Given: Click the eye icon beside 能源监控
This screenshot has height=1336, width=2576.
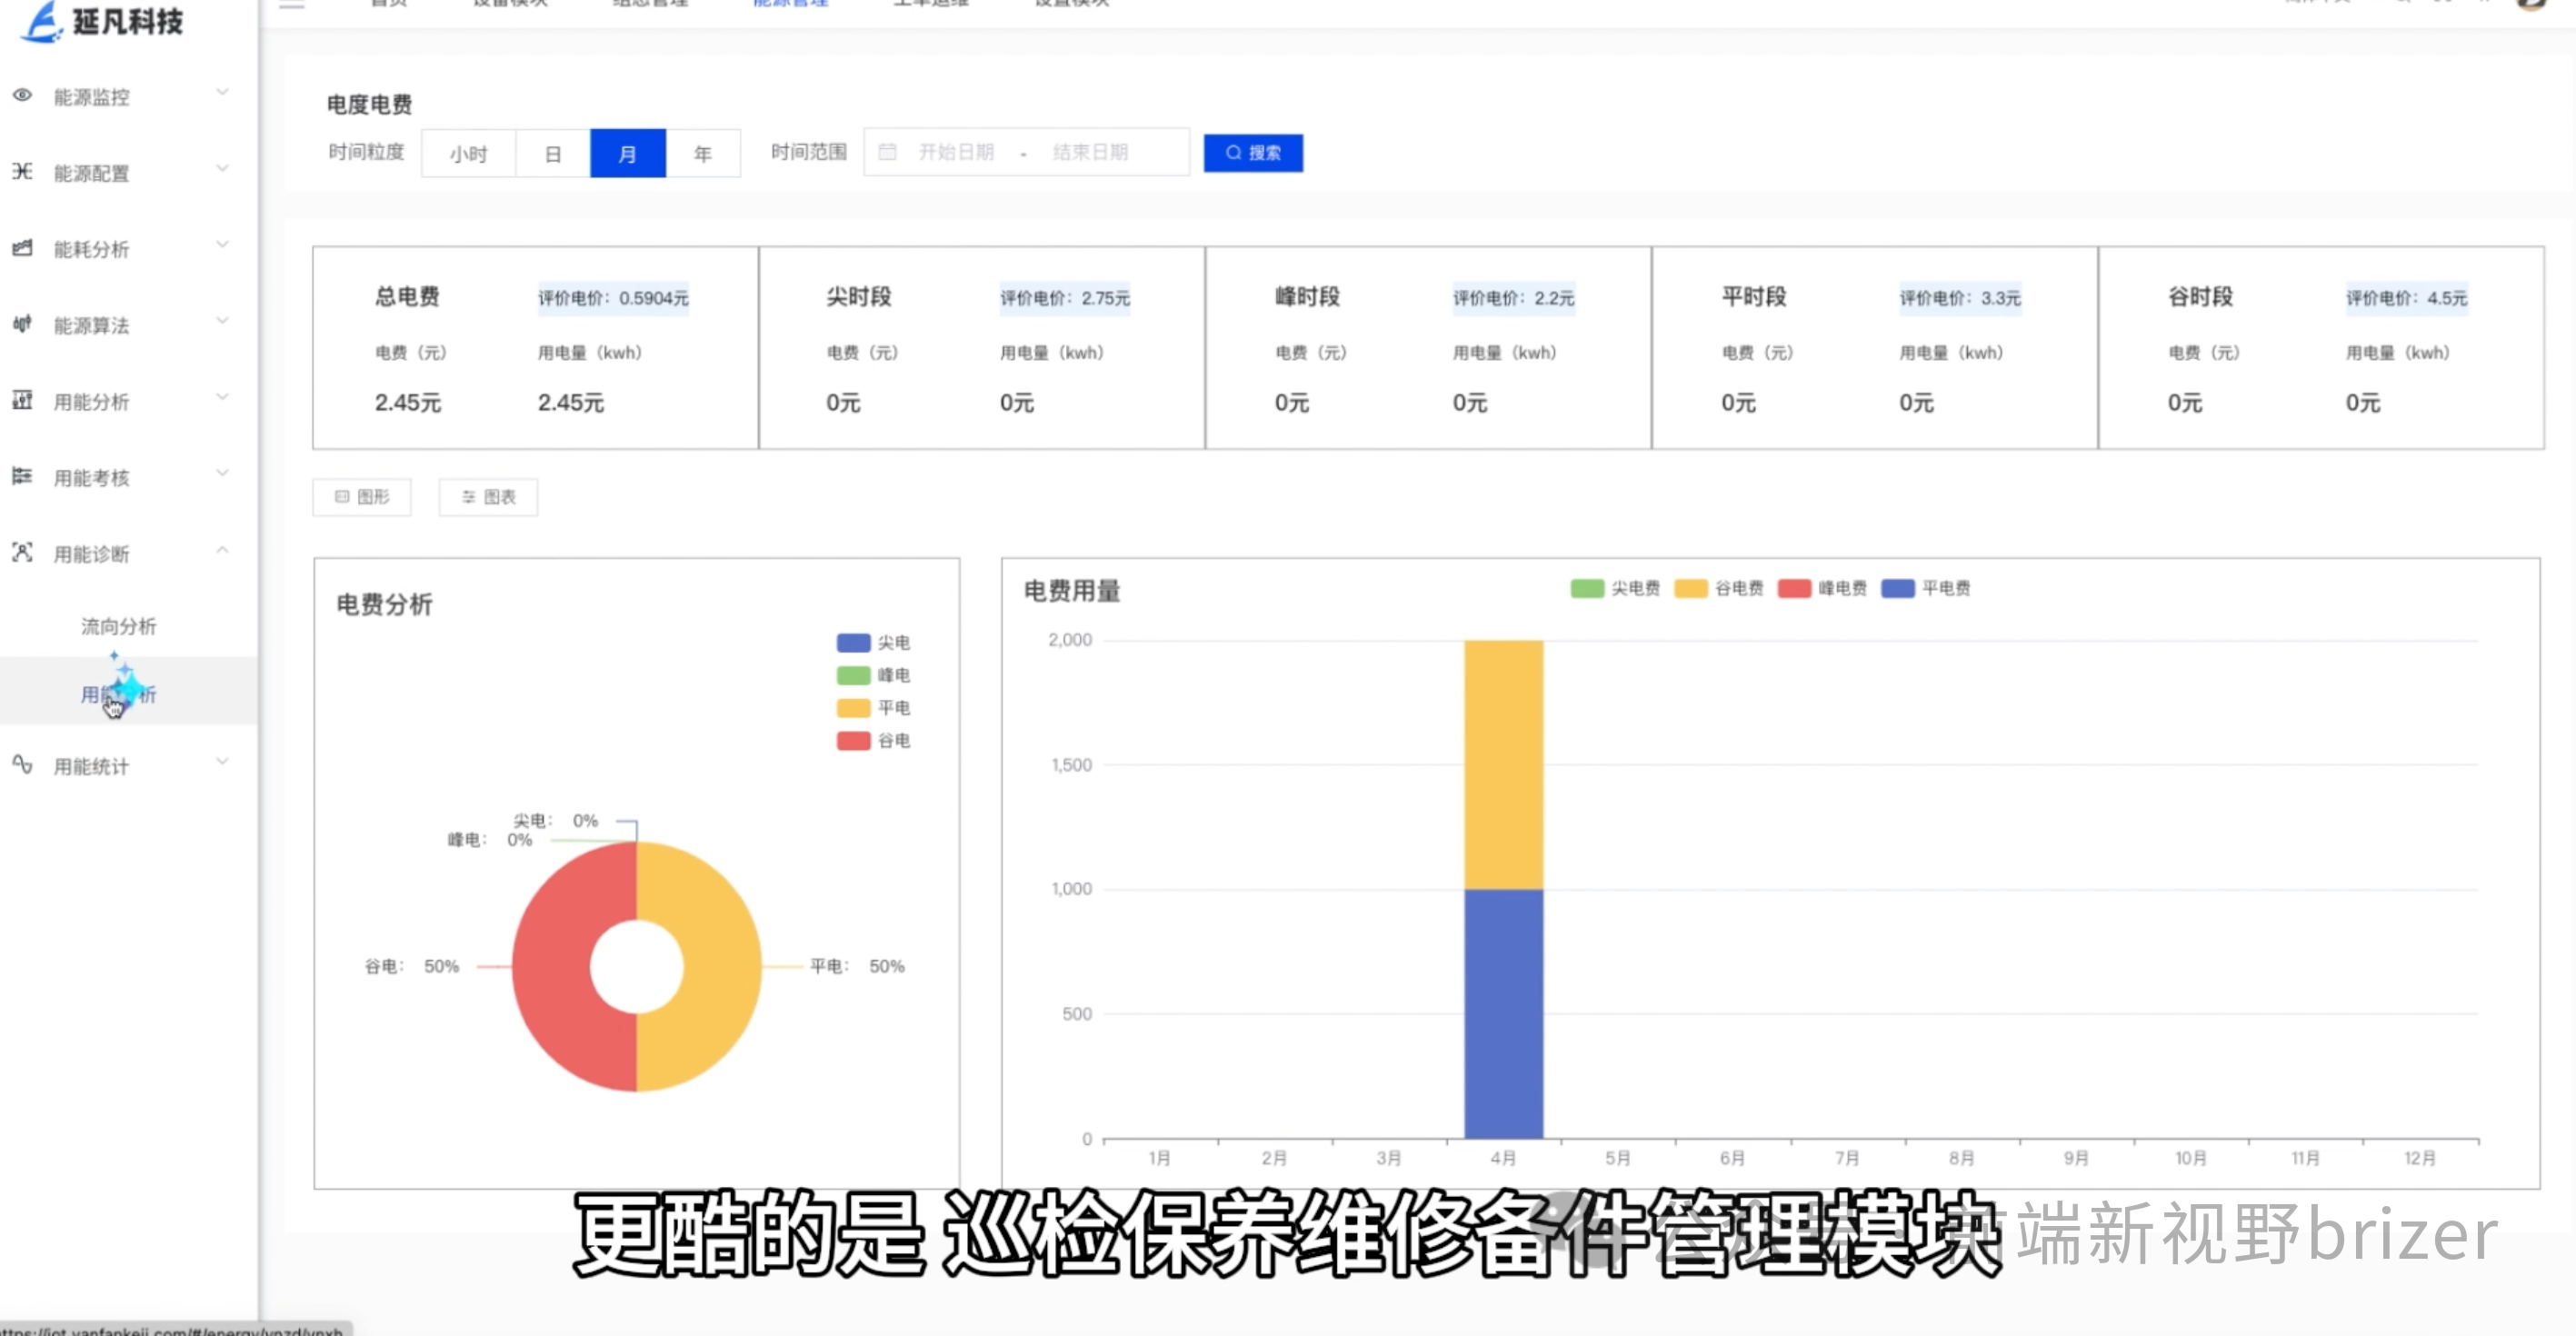Looking at the screenshot, I should coord(22,95).
